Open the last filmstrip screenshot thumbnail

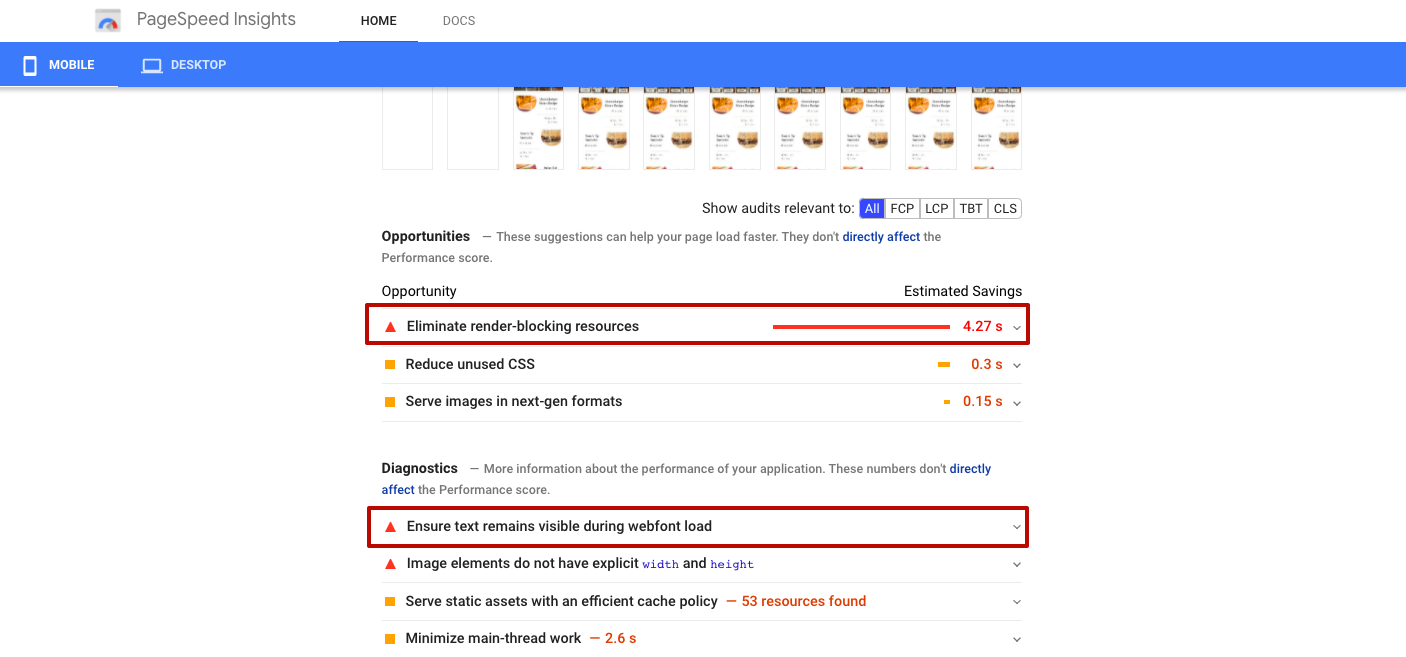click(x=996, y=128)
